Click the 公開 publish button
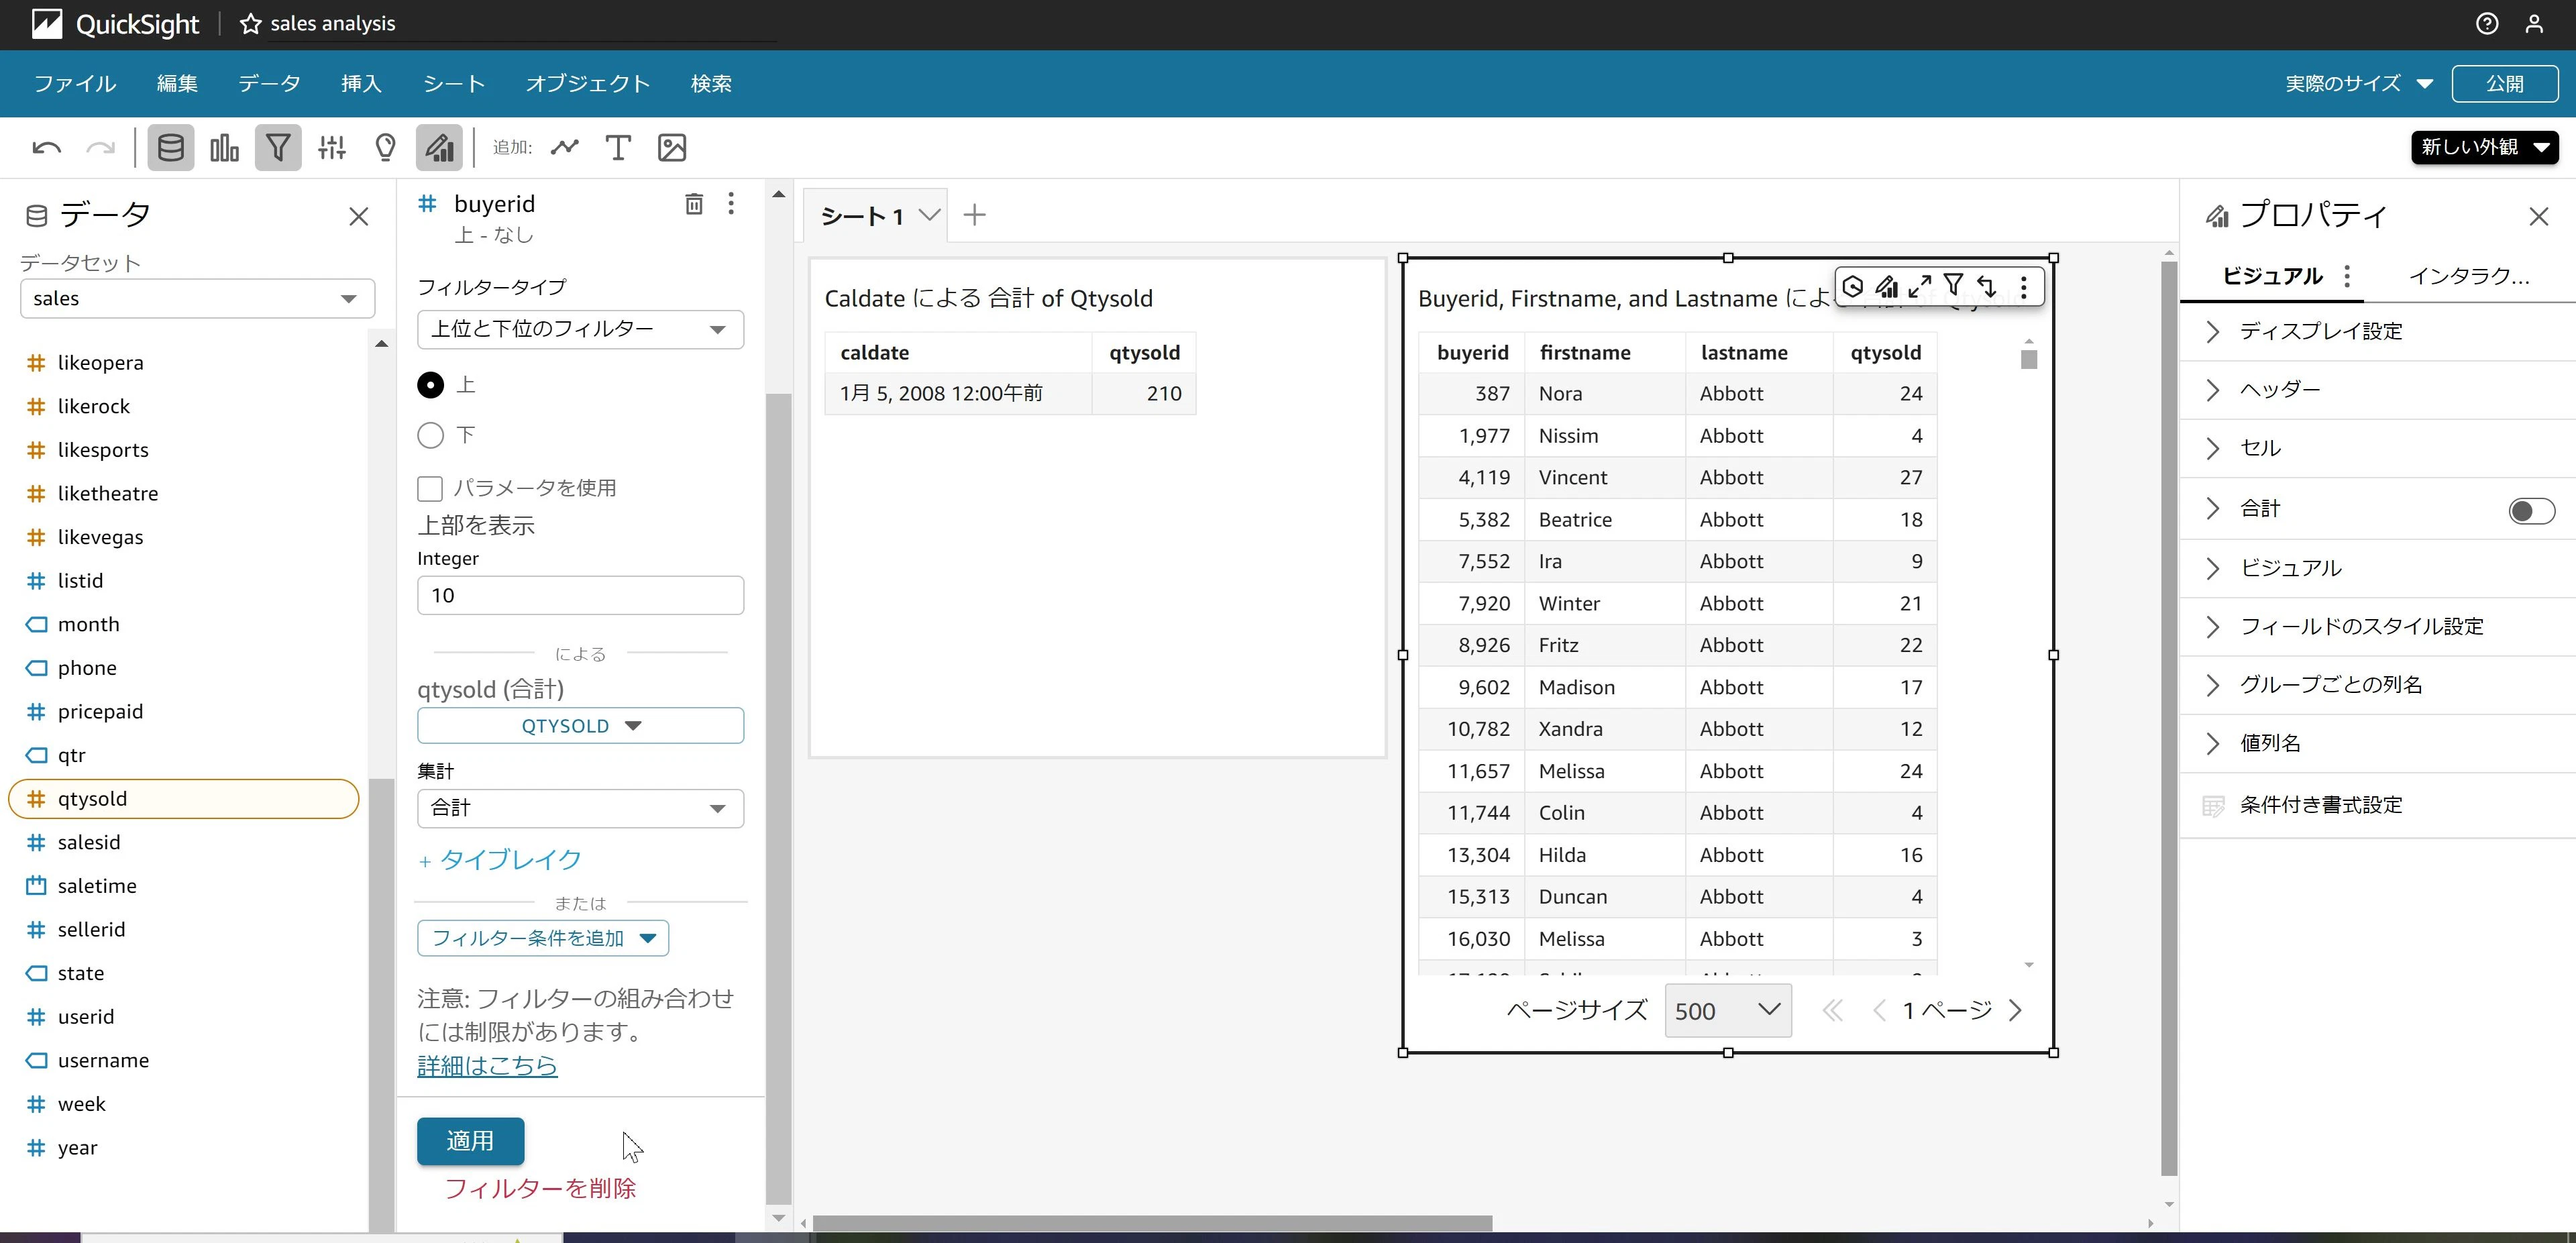2576x1243 pixels. click(2505, 83)
